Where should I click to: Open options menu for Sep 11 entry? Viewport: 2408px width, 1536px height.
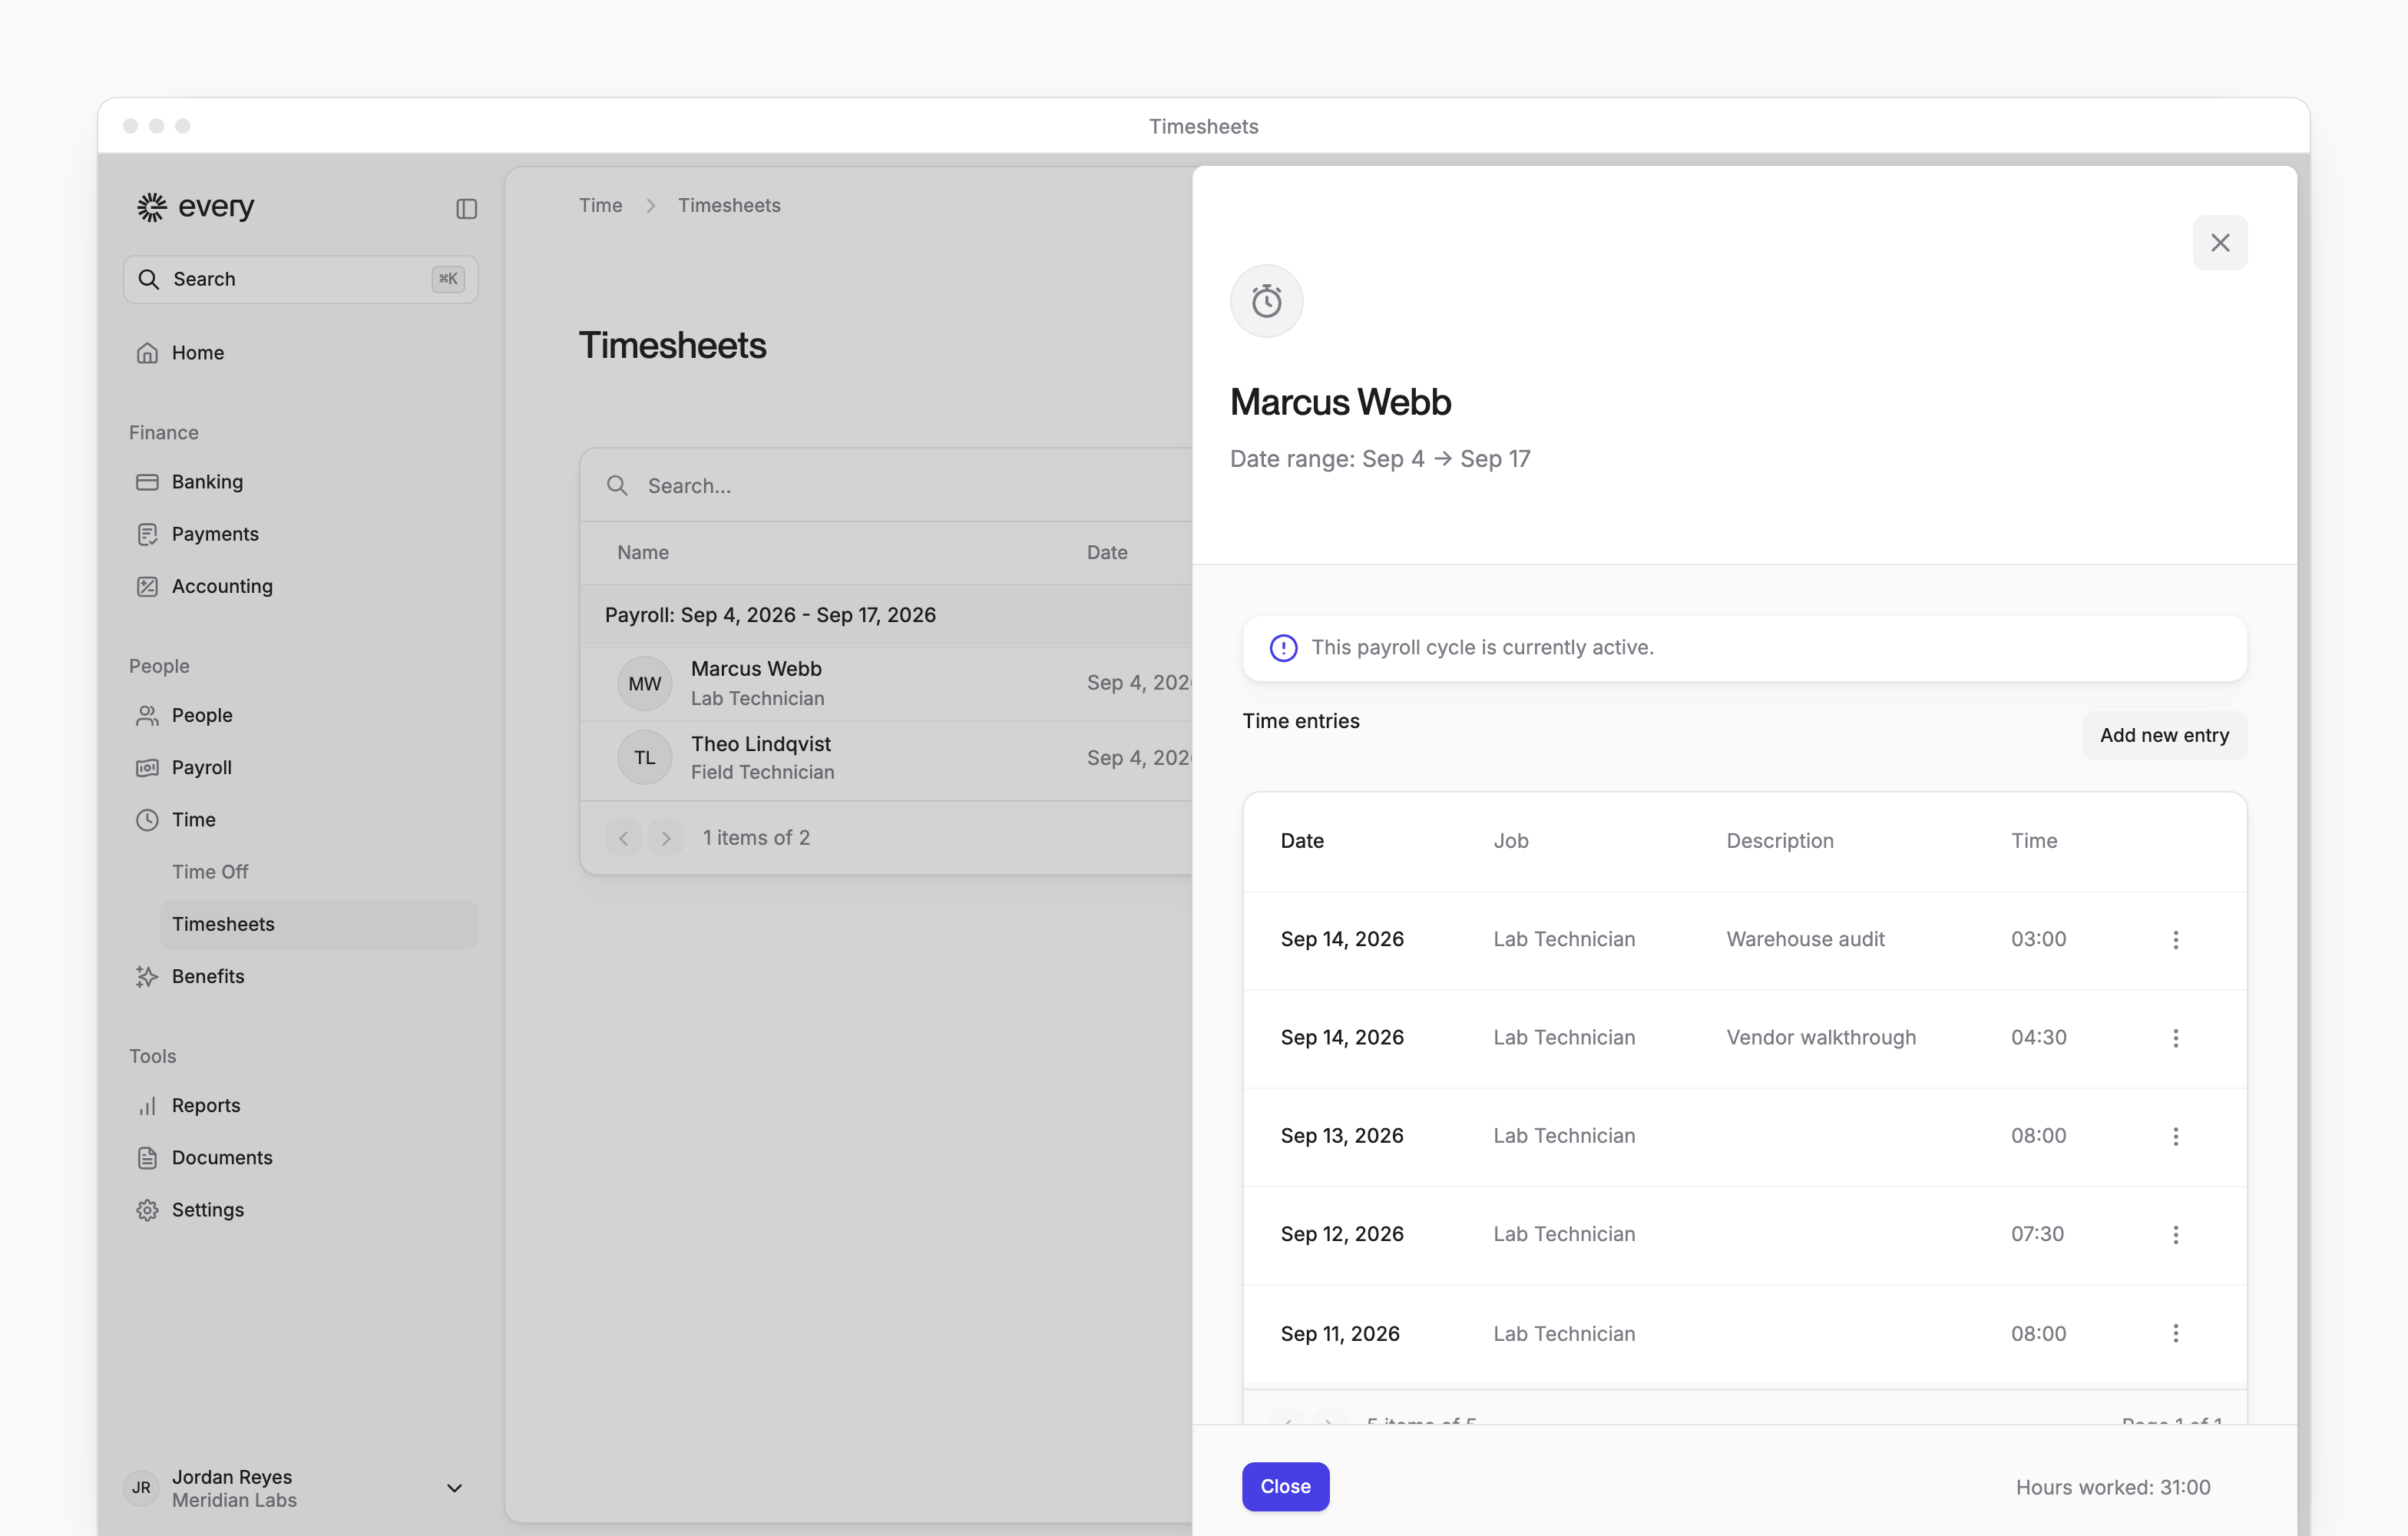point(2175,1333)
